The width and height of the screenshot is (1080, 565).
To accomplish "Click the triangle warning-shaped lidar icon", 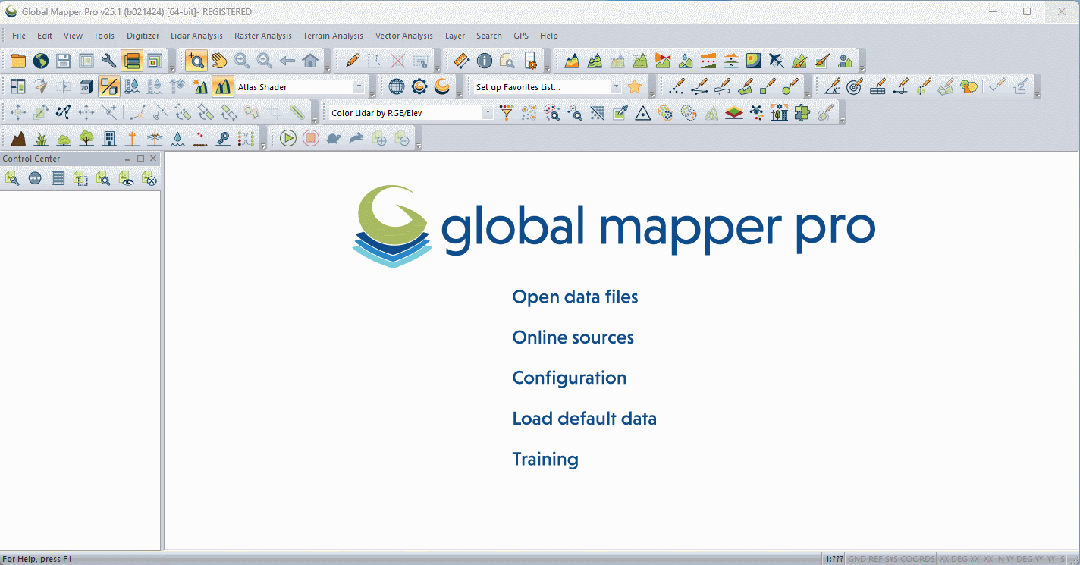I will (643, 113).
